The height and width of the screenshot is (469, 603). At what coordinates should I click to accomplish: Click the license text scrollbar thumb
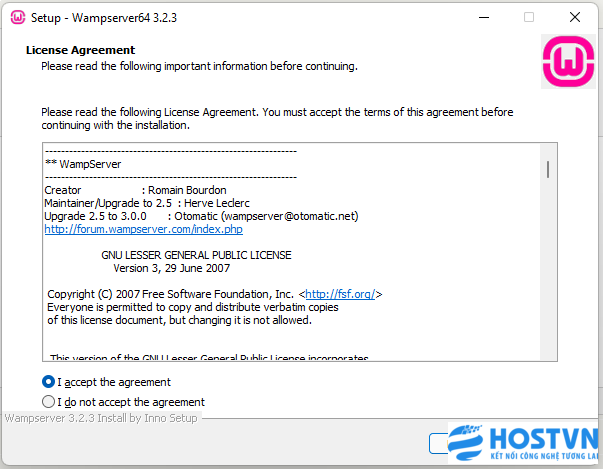(x=548, y=169)
